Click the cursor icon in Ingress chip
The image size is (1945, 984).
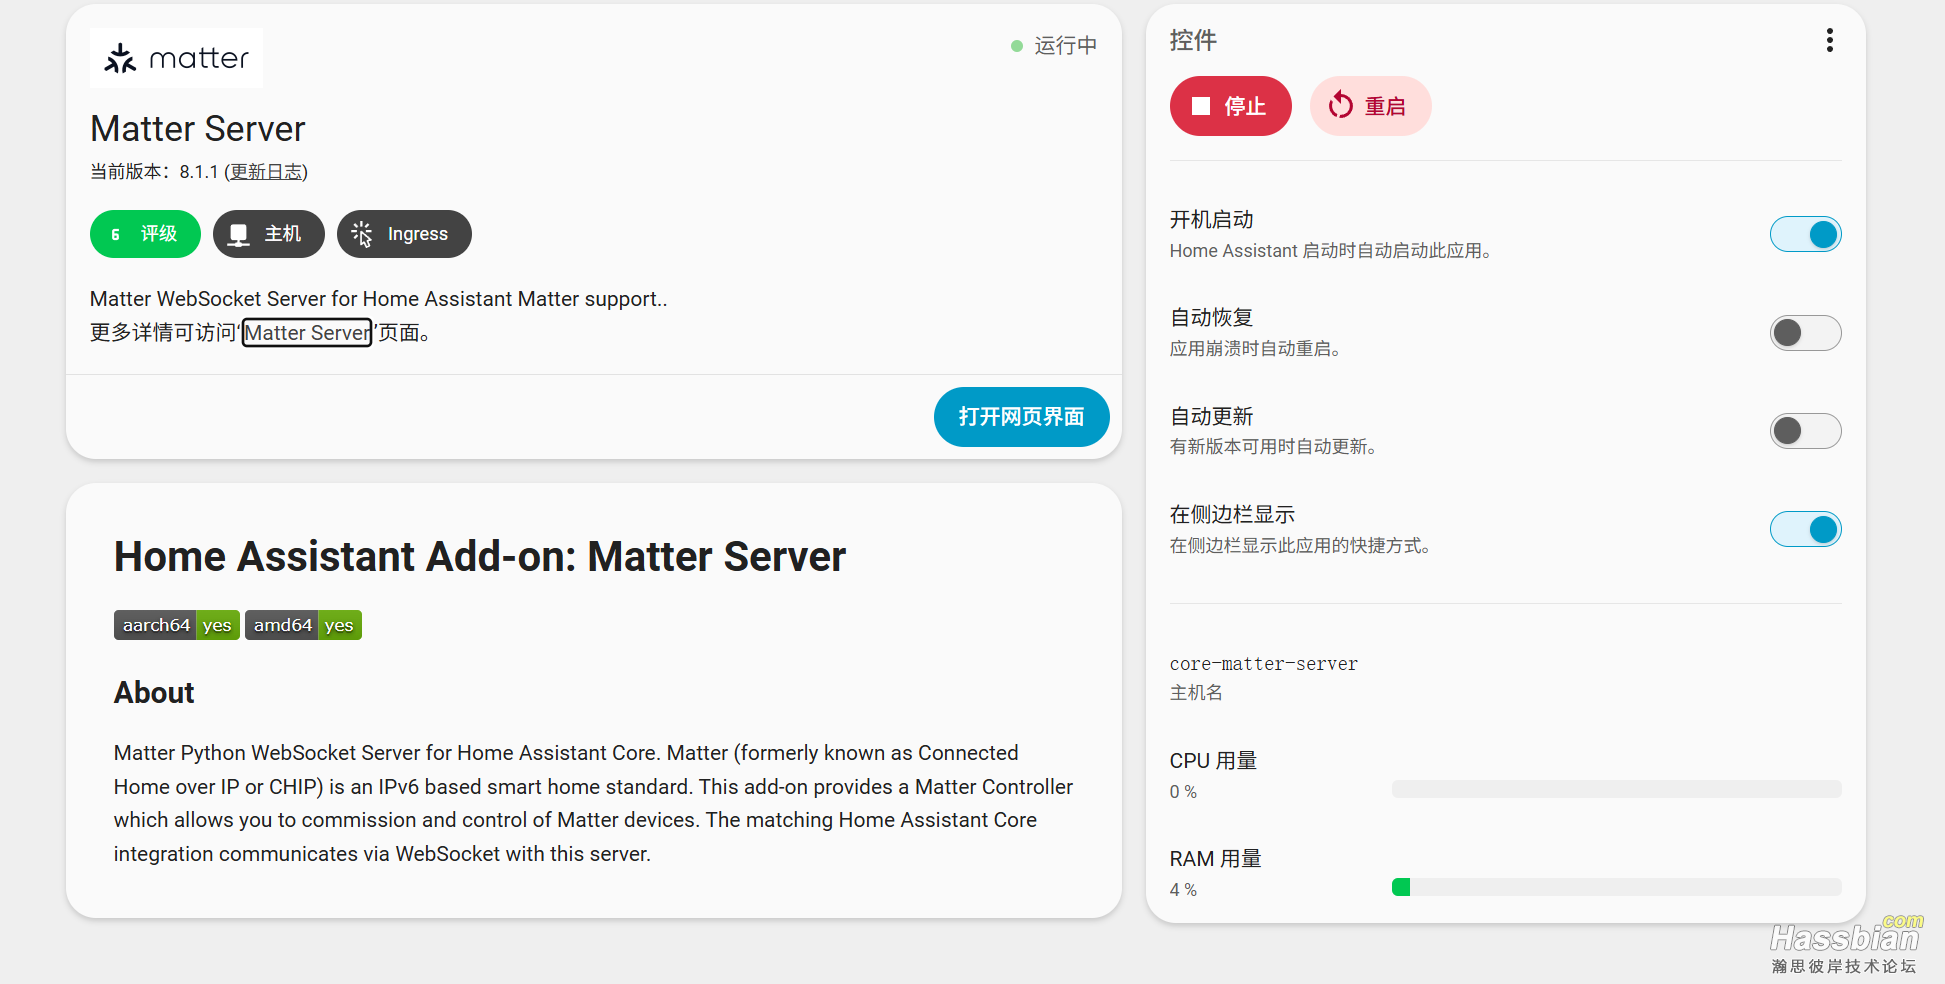click(x=362, y=234)
